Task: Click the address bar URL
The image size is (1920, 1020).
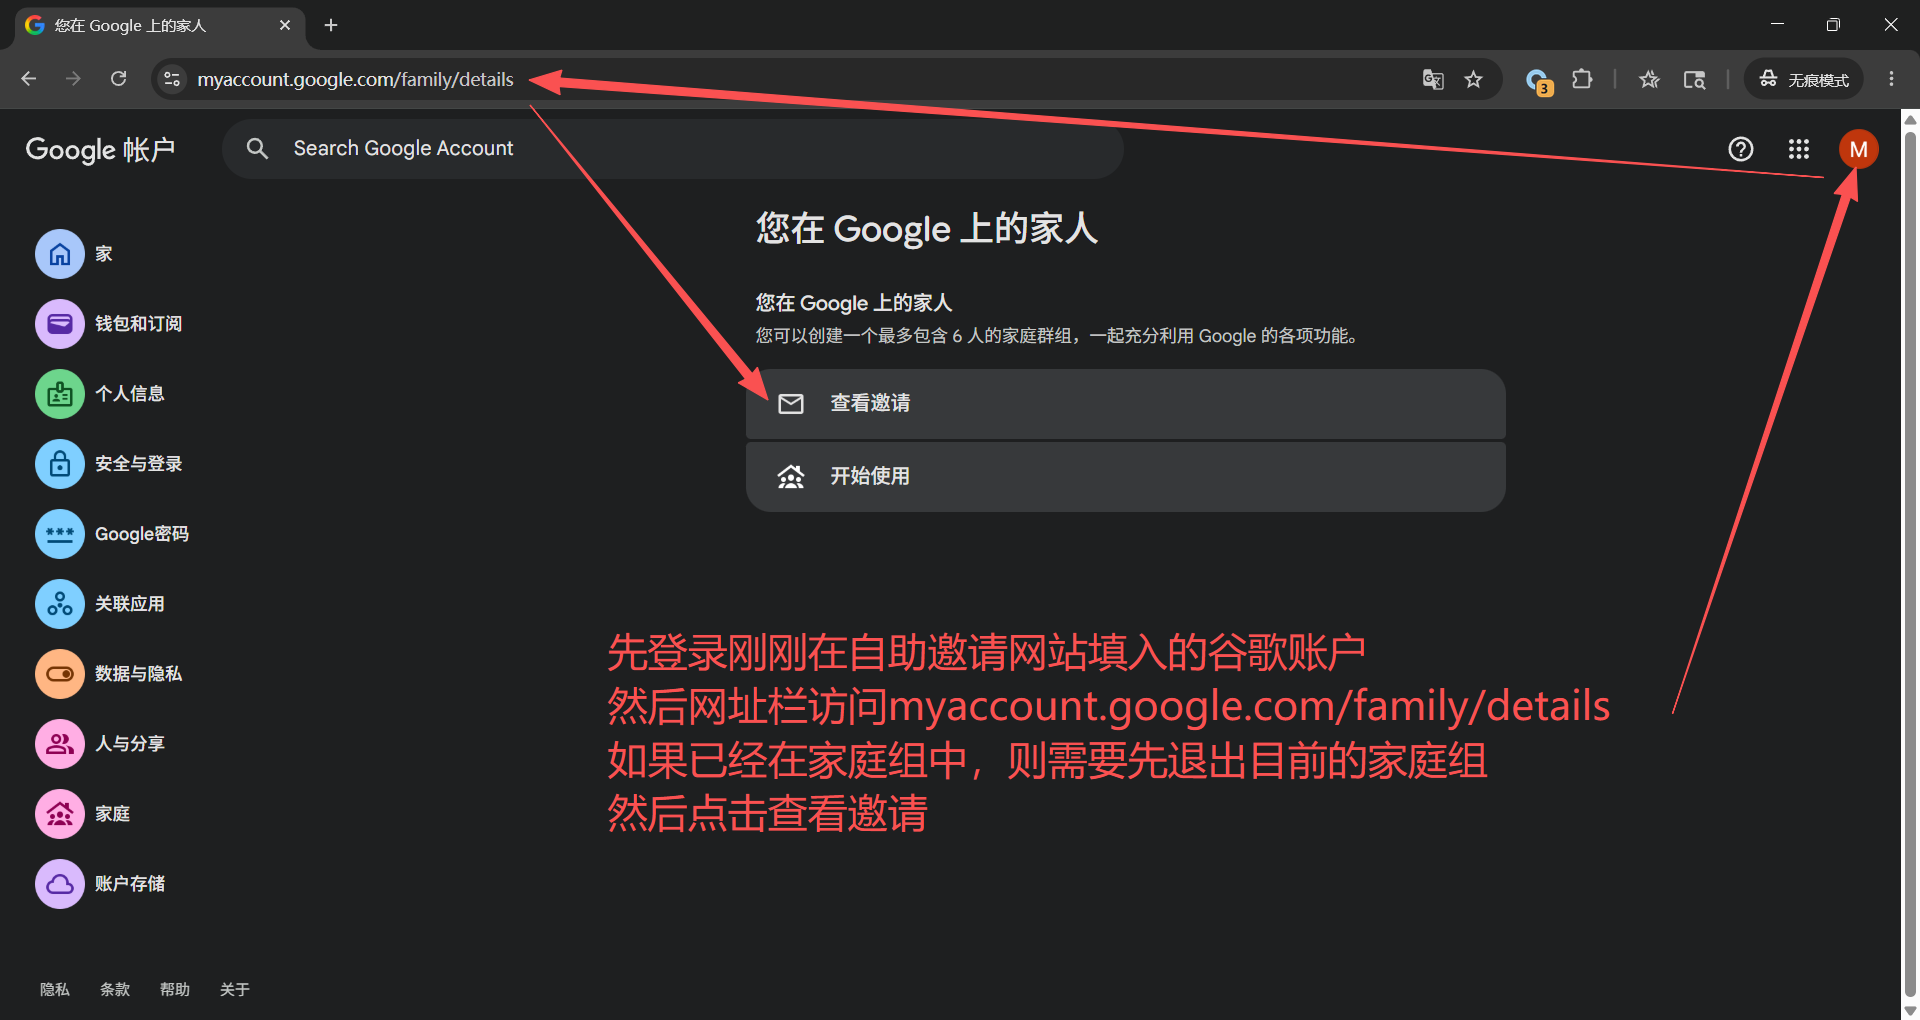Action: point(355,79)
